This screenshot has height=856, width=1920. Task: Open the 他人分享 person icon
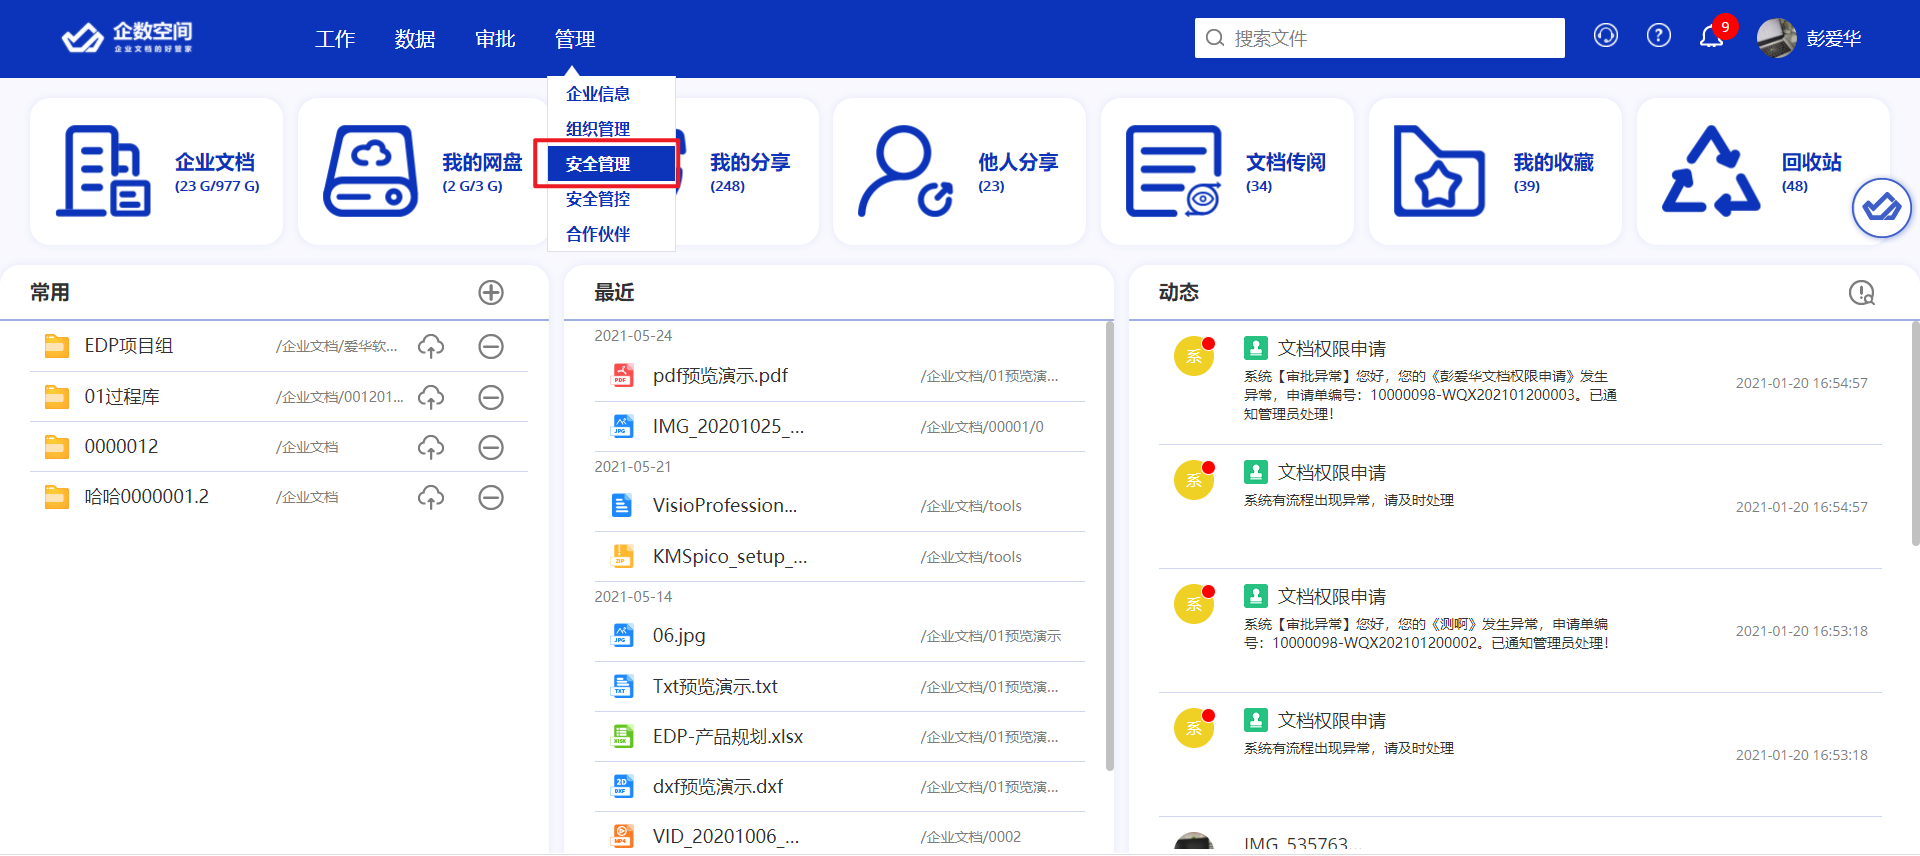[x=906, y=171]
